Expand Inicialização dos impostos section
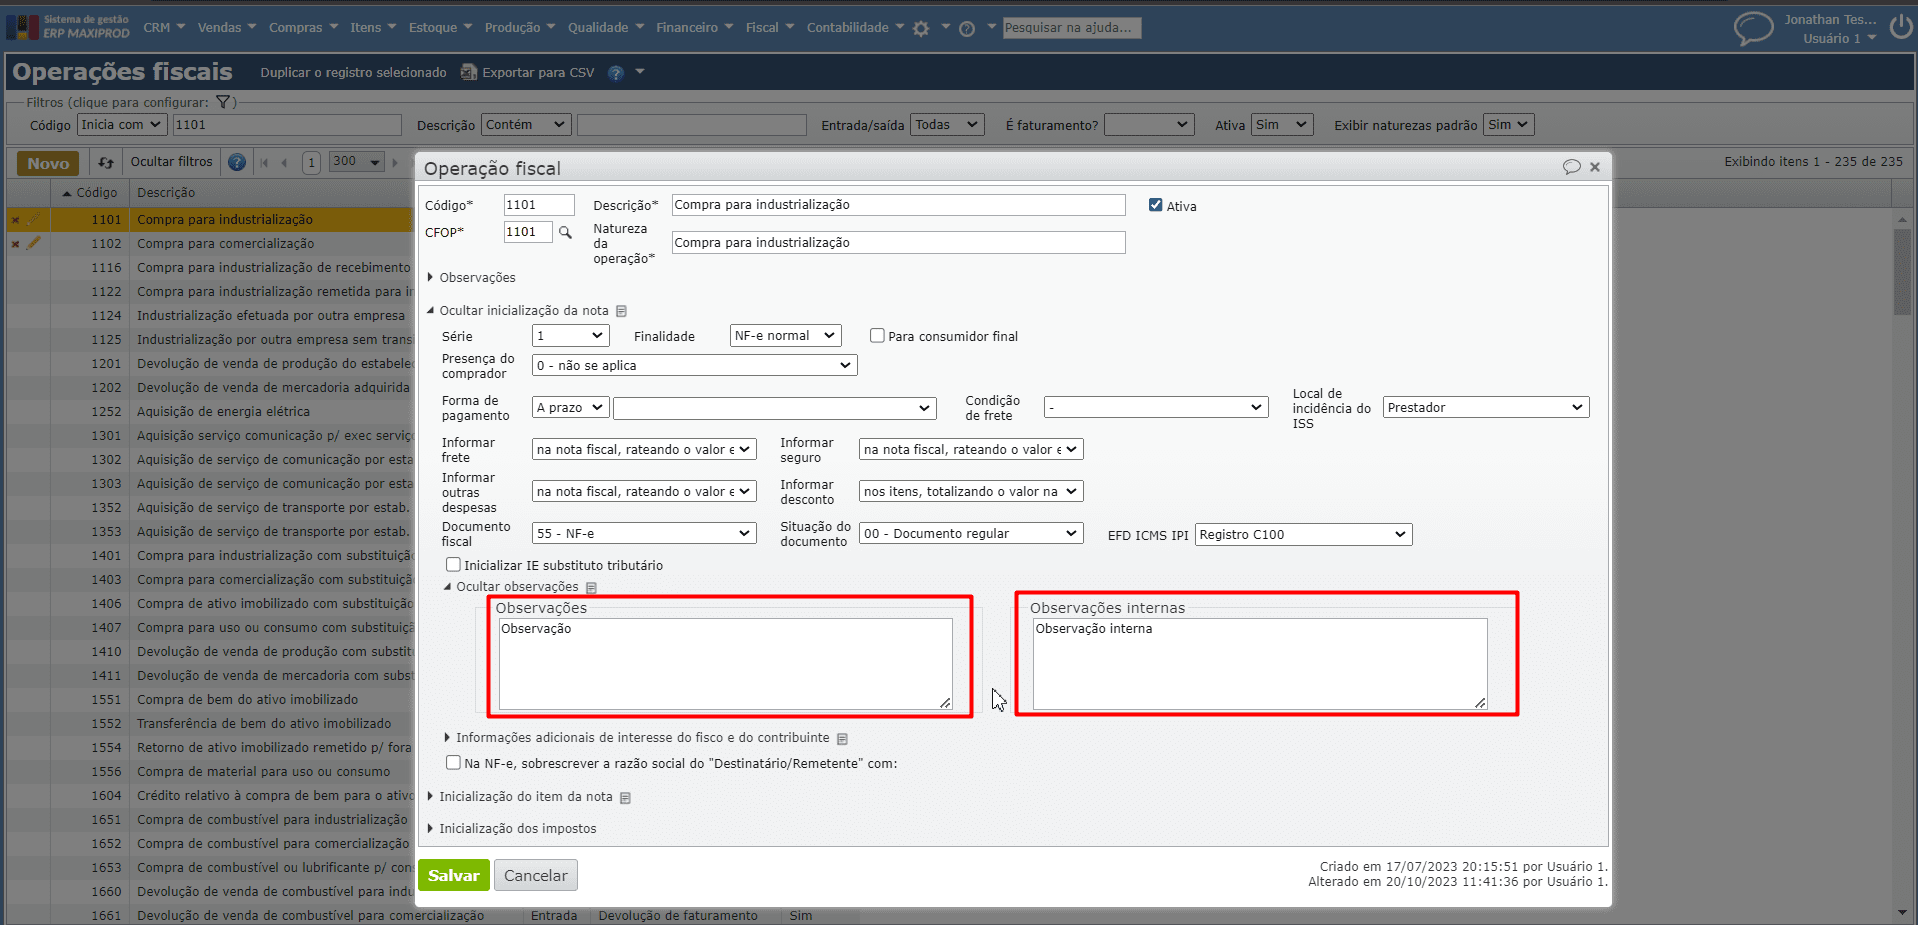Viewport: 1918px width, 925px height. pyautogui.click(x=512, y=829)
